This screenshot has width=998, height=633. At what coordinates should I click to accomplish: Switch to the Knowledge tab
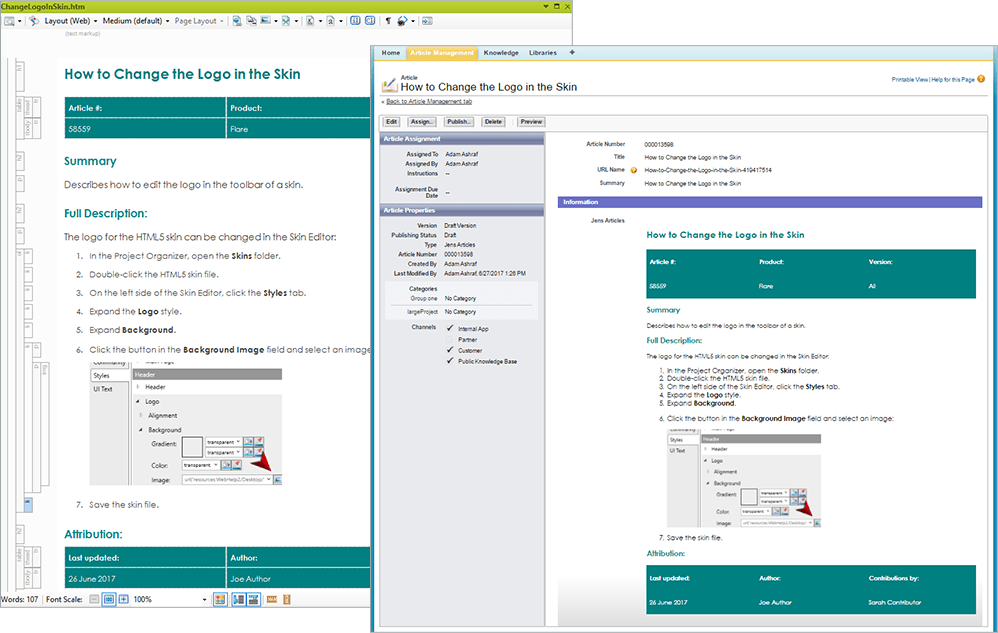click(x=501, y=52)
